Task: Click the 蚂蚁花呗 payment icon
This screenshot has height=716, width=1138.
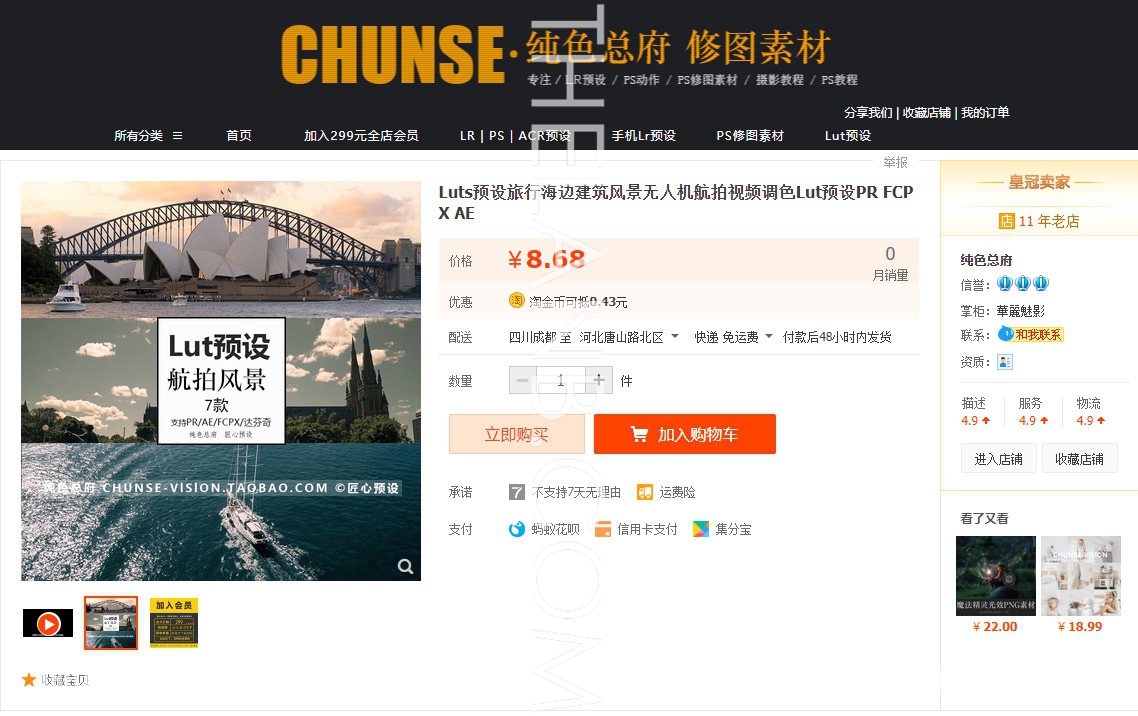Action: 516,530
